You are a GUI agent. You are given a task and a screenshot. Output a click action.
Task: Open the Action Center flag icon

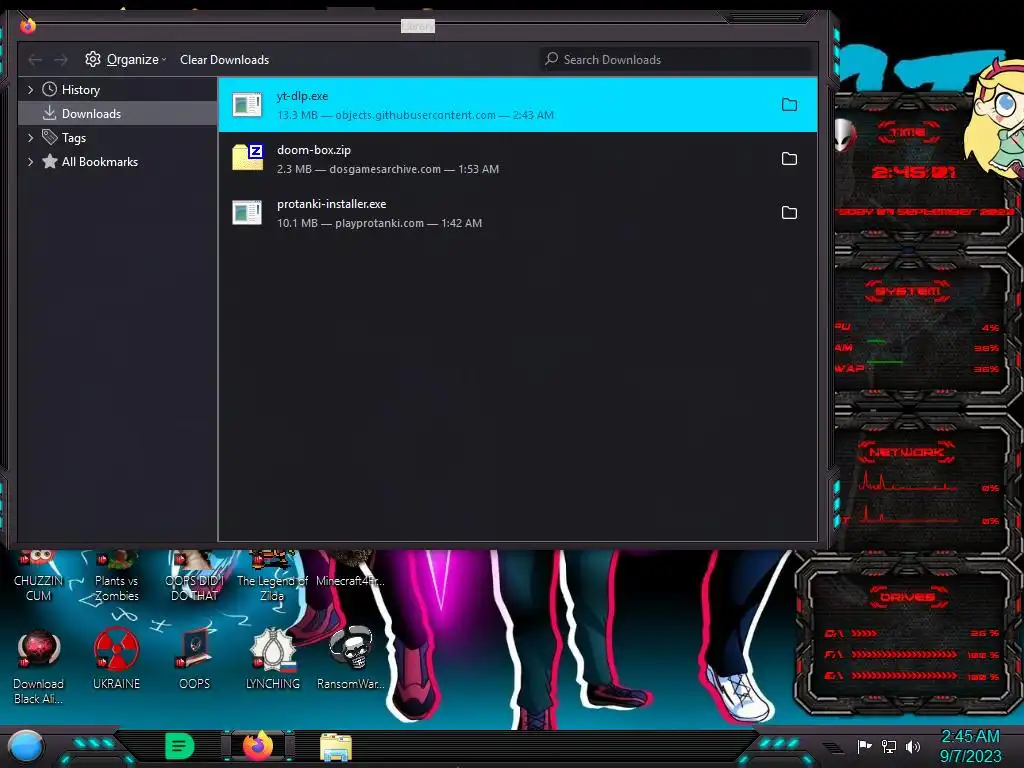coord(865,746)
